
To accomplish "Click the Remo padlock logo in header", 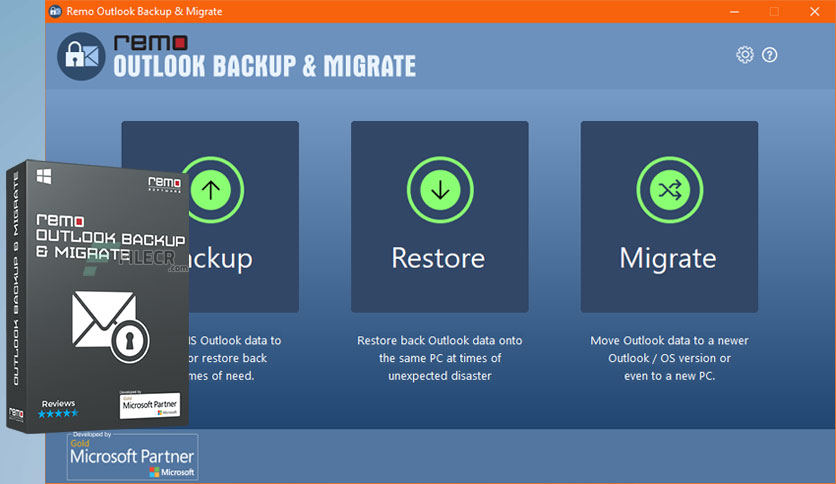I will pyautogui.click(x=82, y=58).
